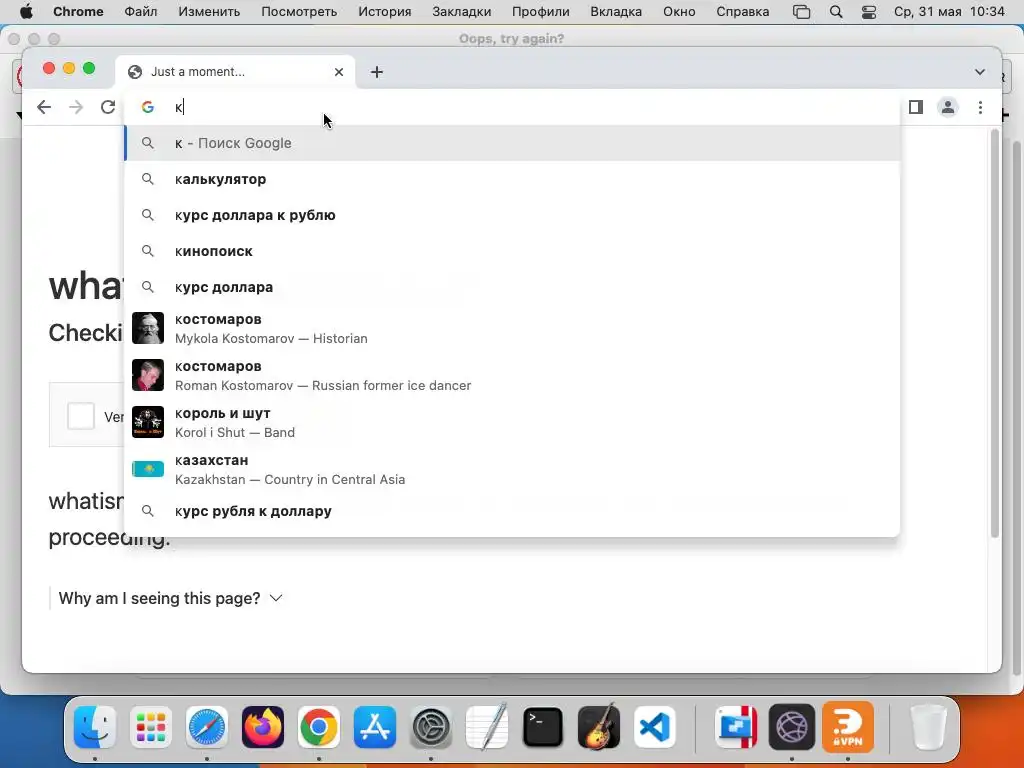This screenshot has width=1024, height=768.
Task: Open TextEdit from the Dock
Action: click(487, 726)
